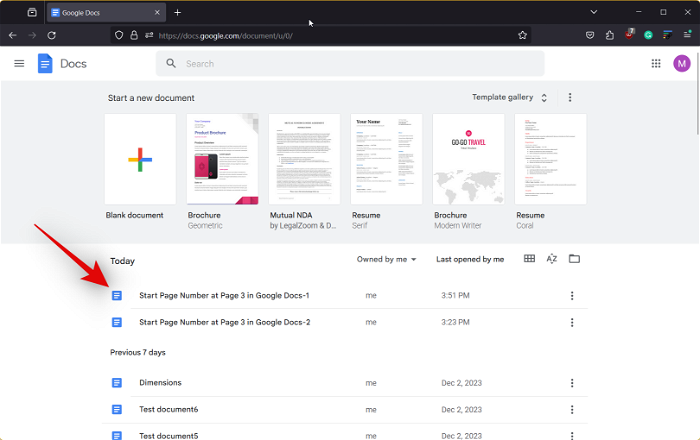Open Test document5
Screen dimensions: 700x440
click(x=168, y=436)
